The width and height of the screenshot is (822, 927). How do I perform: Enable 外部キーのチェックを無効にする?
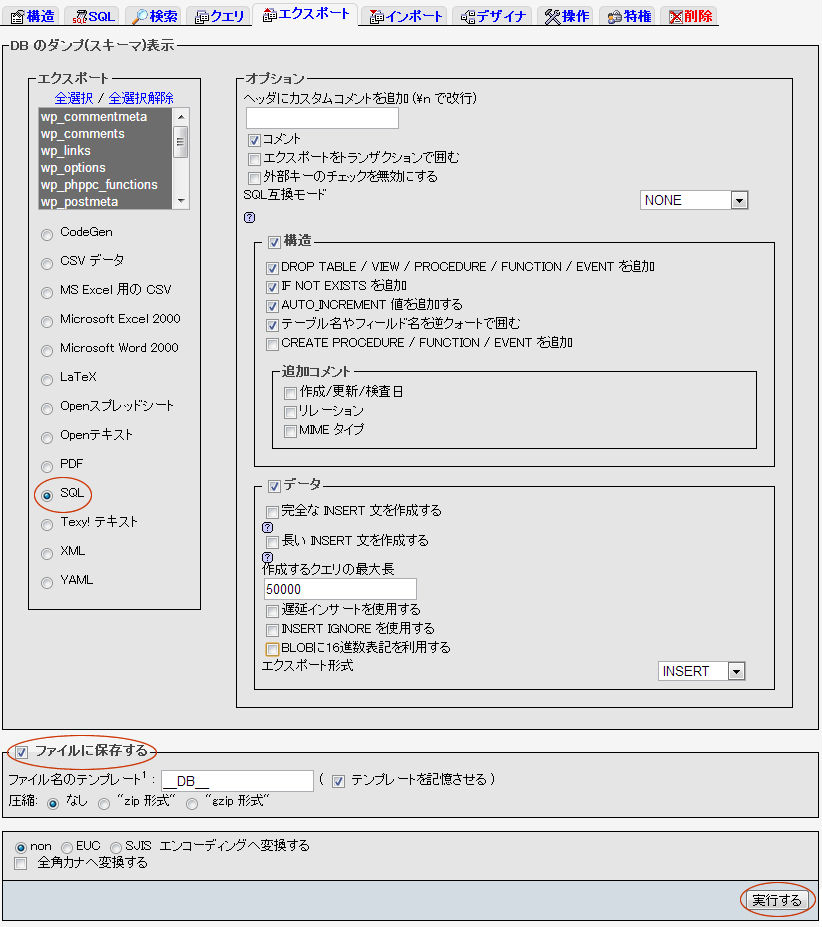click(x=254, y=178)
